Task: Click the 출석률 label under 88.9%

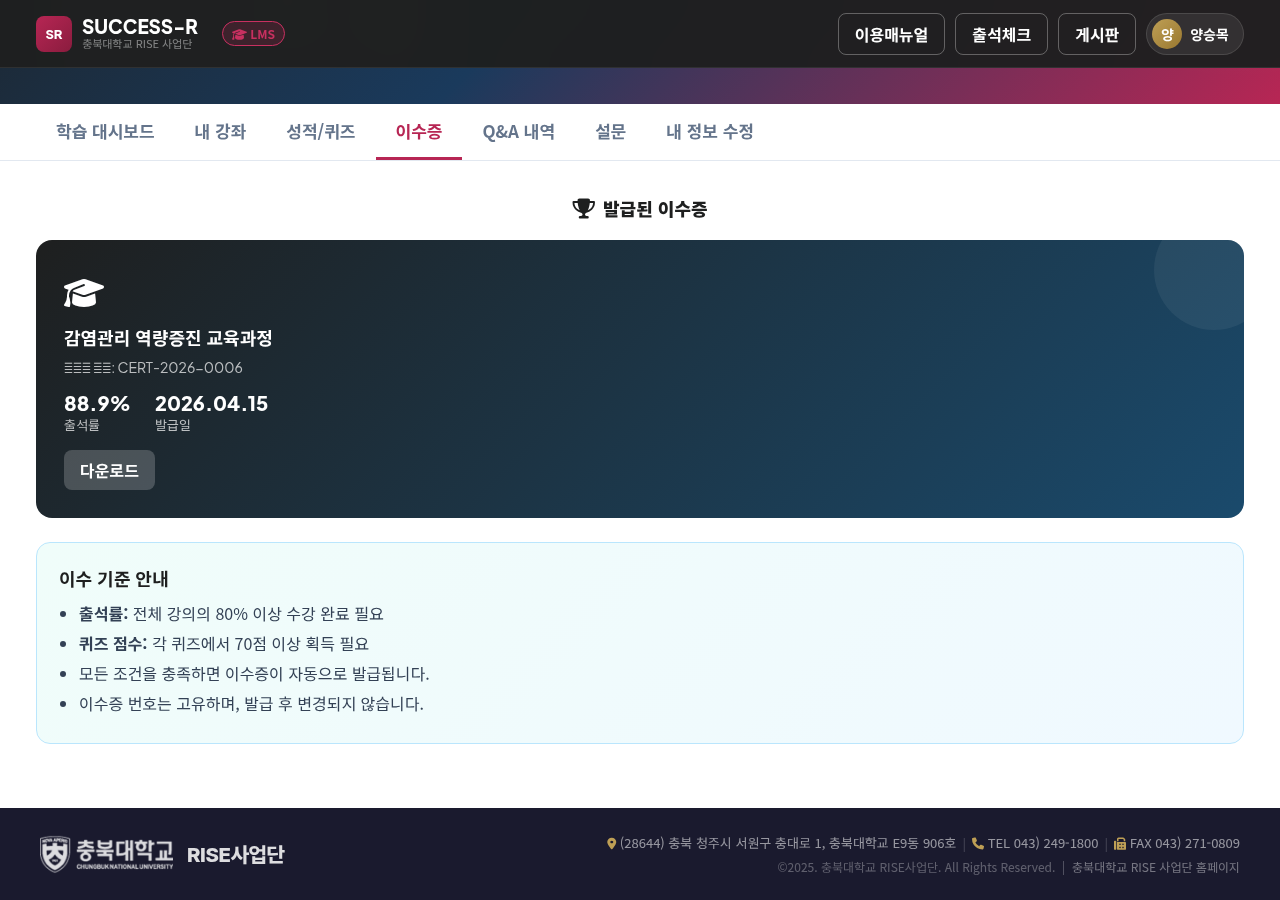Action: 82,425
